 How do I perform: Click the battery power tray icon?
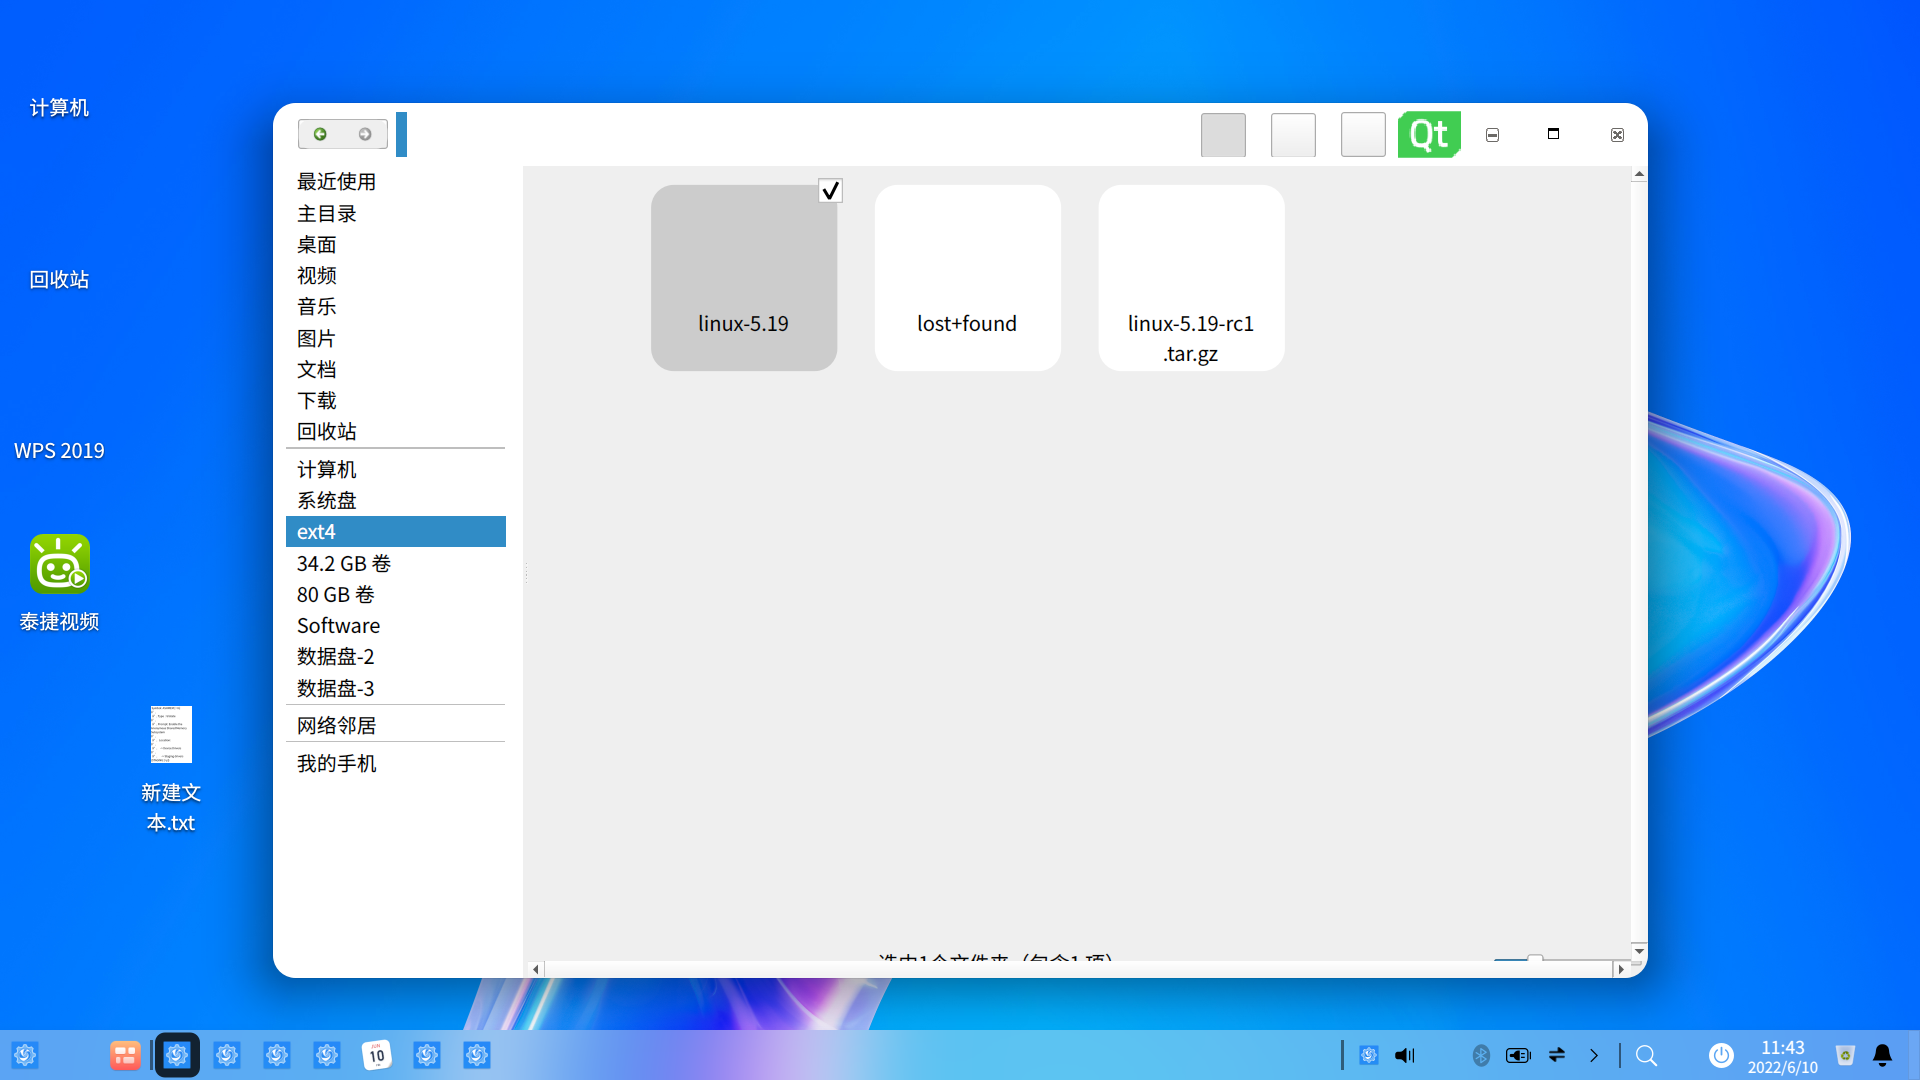tap(1518, 1055)
